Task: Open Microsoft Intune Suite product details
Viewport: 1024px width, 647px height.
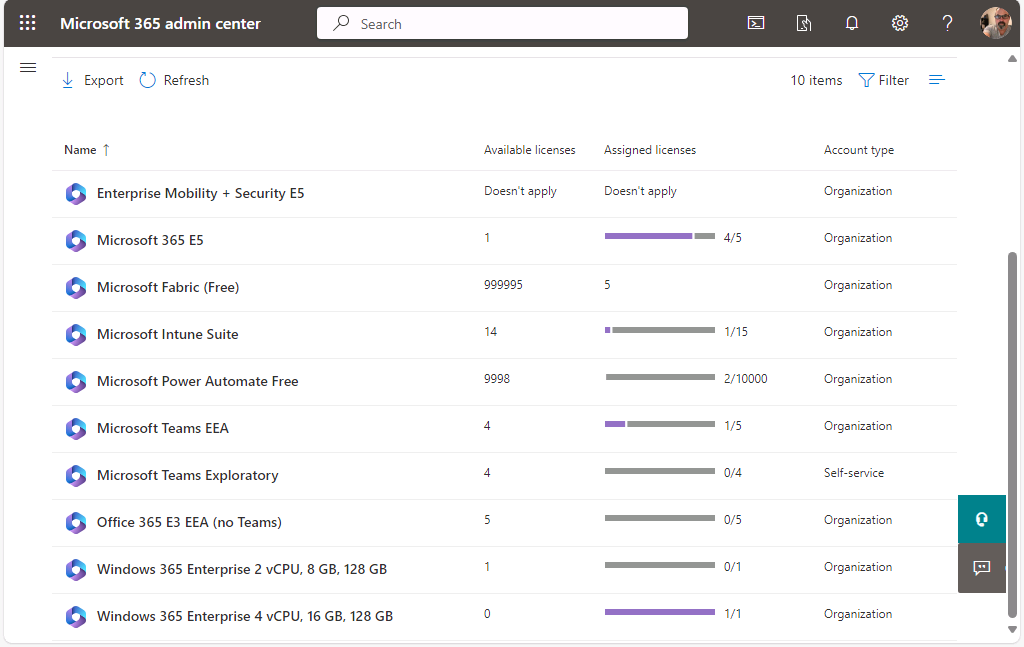Action: point(168,334)
